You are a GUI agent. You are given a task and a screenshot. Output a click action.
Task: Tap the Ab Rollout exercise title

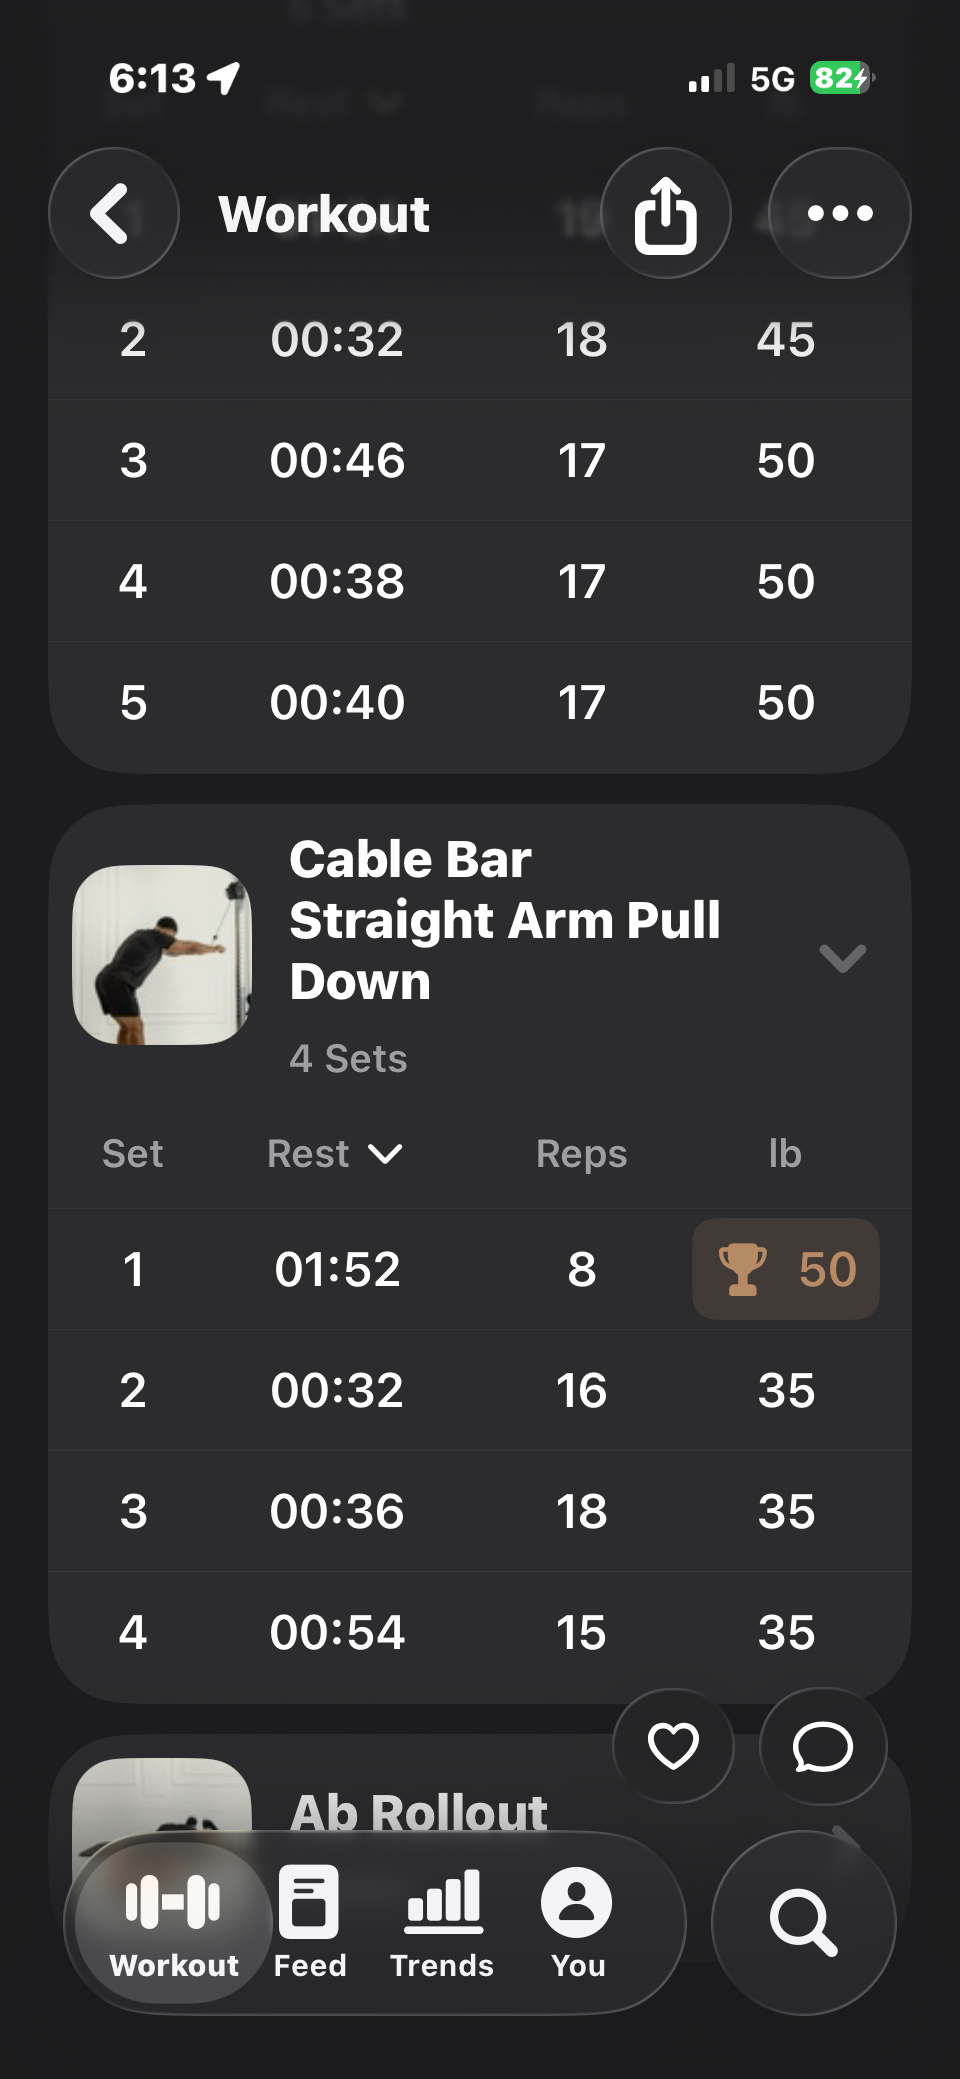tap(418, 1811)
